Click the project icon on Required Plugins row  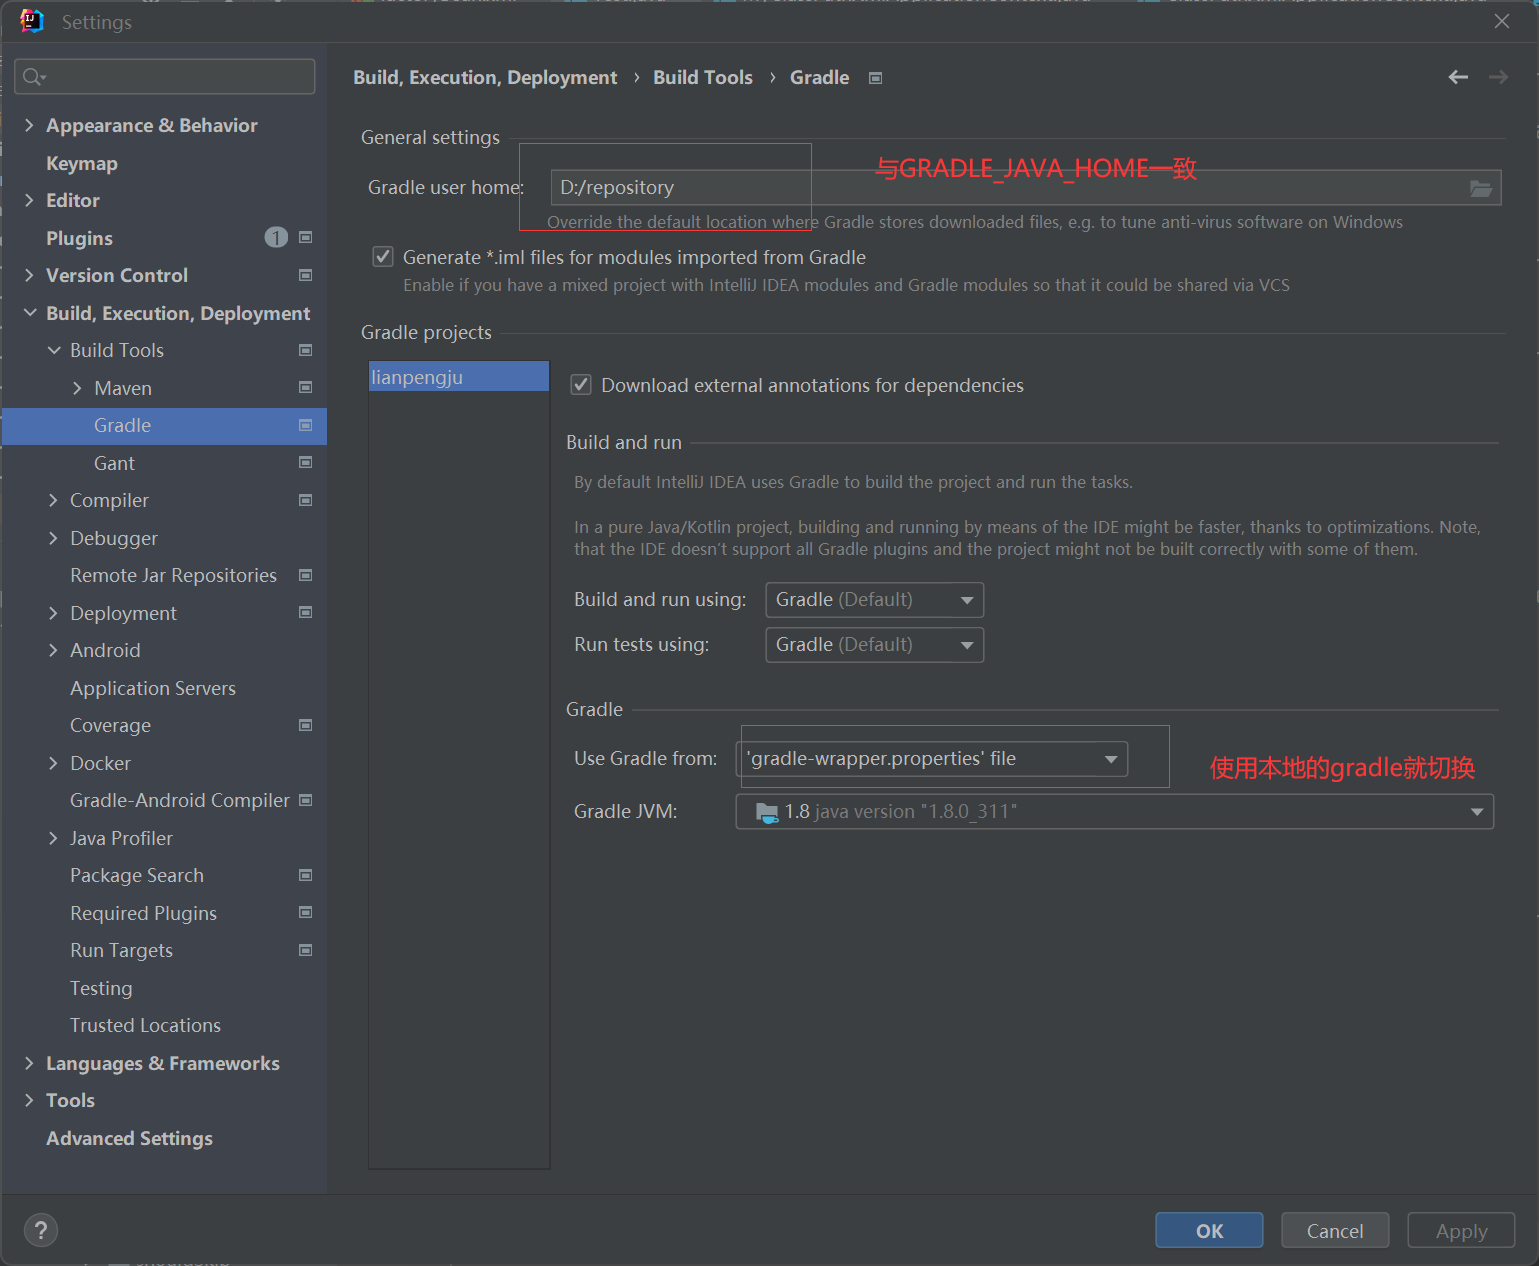[306, 912]
